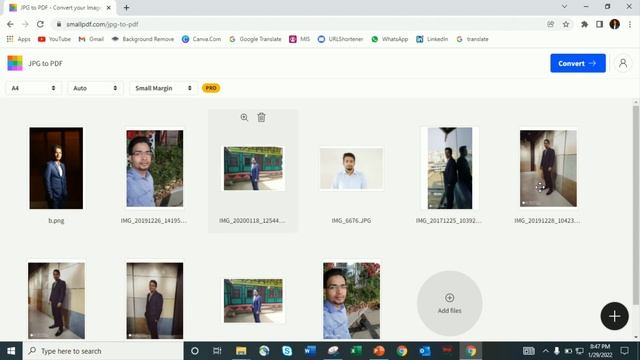Open the A4 page size dropdown
This screenshot has width=640, height=360.
pyautogui.click(x=33, y=88)
